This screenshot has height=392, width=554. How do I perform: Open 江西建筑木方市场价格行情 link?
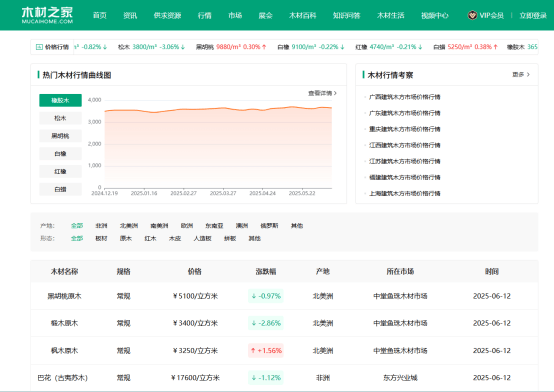405,145
